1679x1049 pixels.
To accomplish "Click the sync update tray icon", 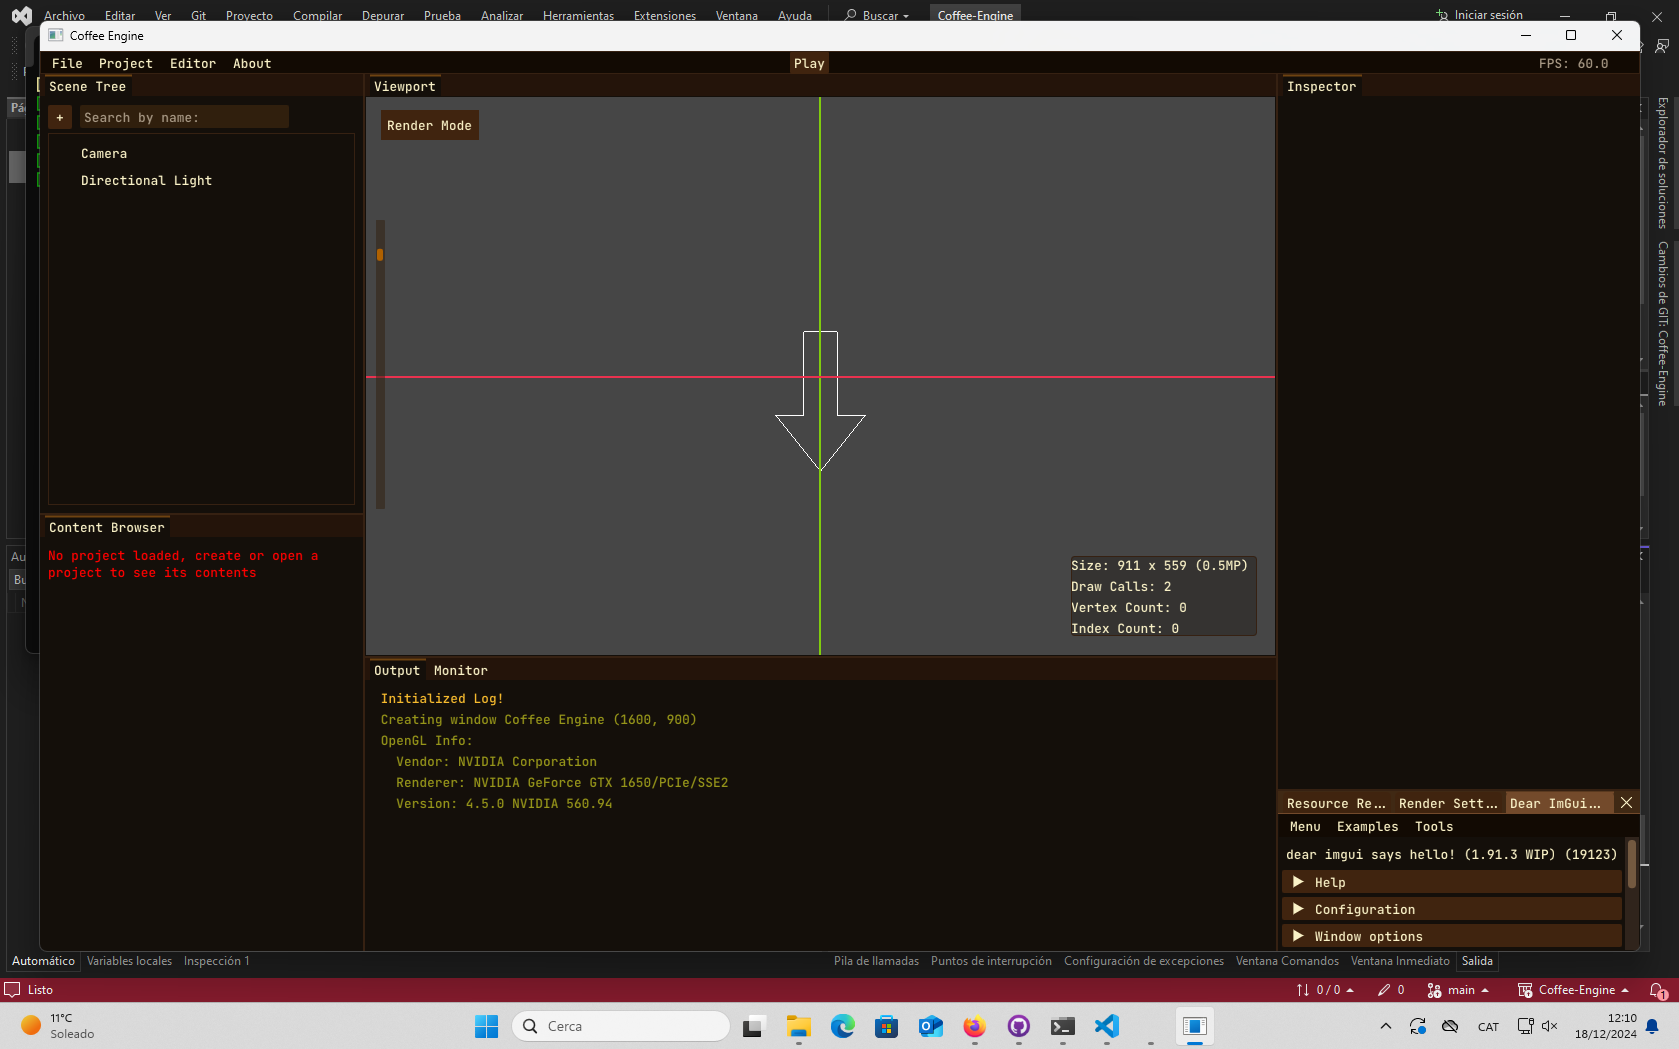I will (1417, 1026).
